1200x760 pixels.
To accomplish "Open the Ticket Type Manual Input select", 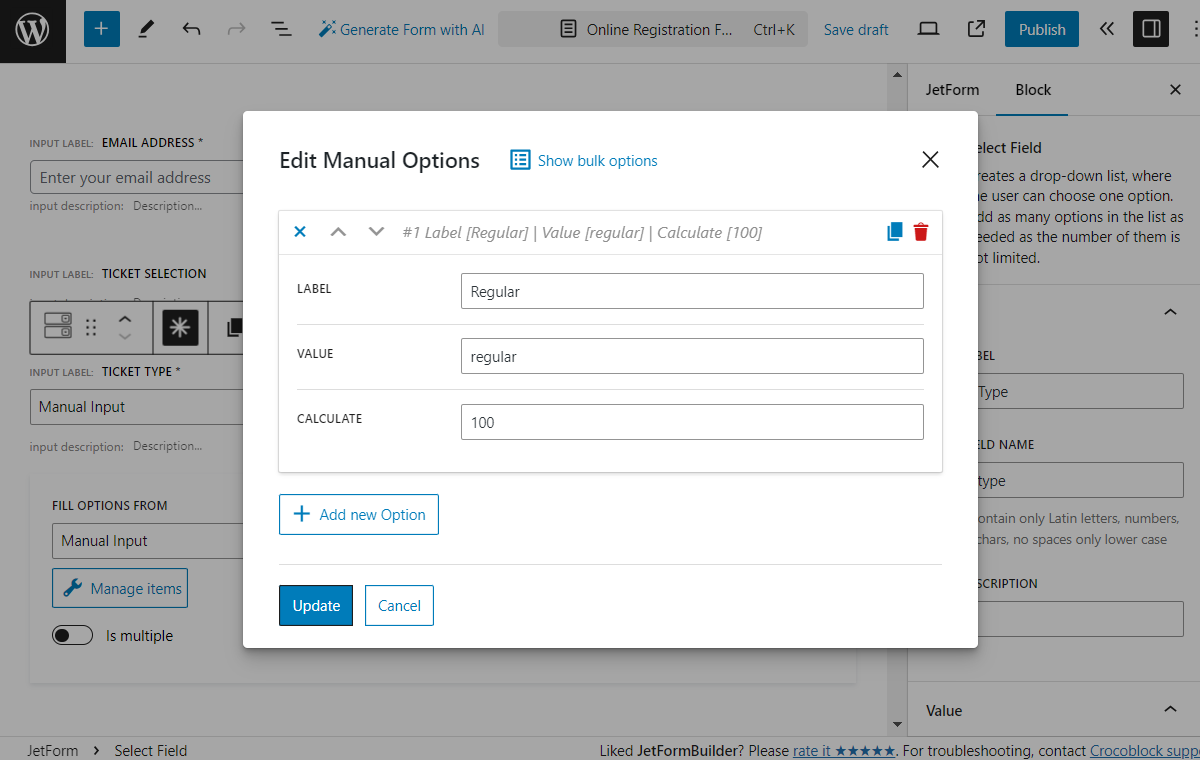I will click(136, 407).
